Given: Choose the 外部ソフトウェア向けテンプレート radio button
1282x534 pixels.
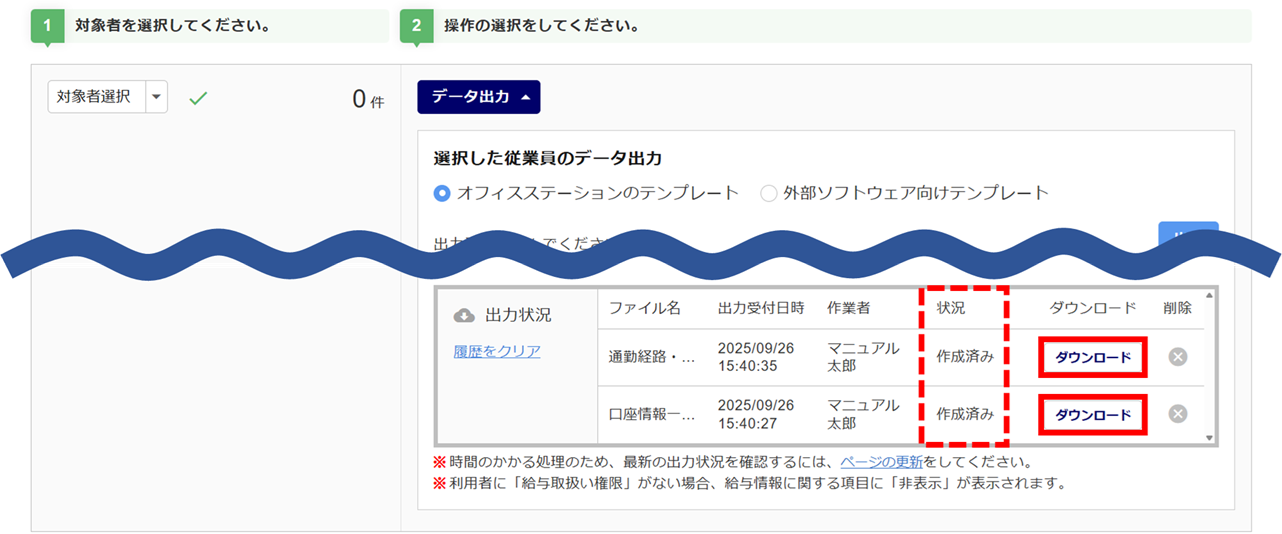Looking at the screenshot, I should click(x=768, y=193).
